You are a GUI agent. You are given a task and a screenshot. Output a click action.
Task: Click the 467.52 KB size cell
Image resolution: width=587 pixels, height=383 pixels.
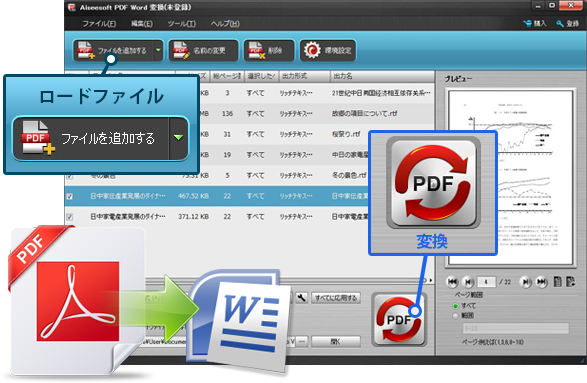[193, 196]
